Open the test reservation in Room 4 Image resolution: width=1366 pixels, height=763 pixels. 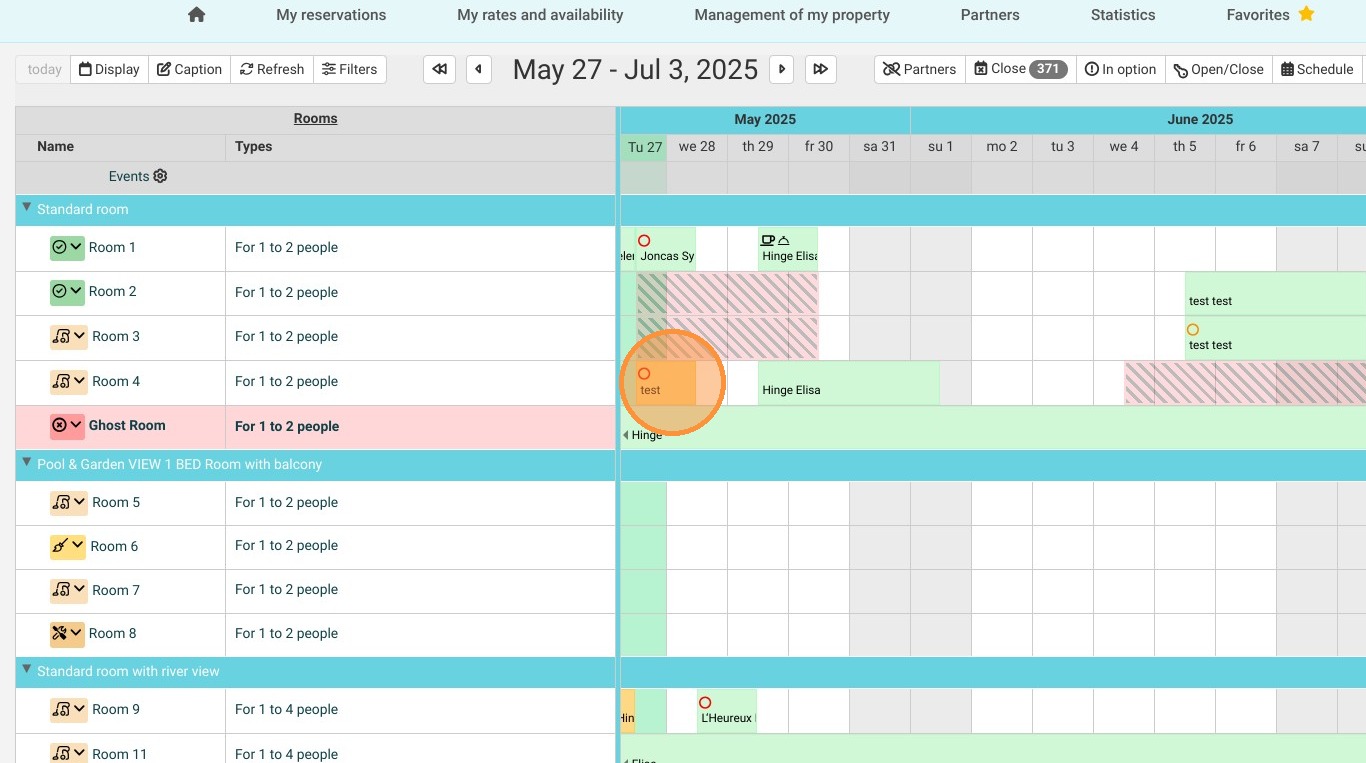pyautogui.click(x=666, y=383)
